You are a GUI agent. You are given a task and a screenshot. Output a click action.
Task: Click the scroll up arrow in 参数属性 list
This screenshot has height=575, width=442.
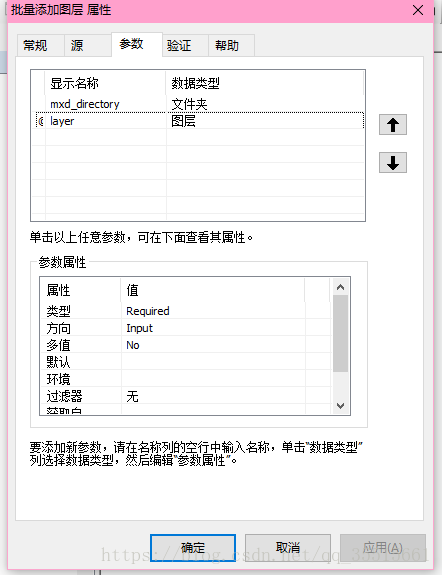340,287
